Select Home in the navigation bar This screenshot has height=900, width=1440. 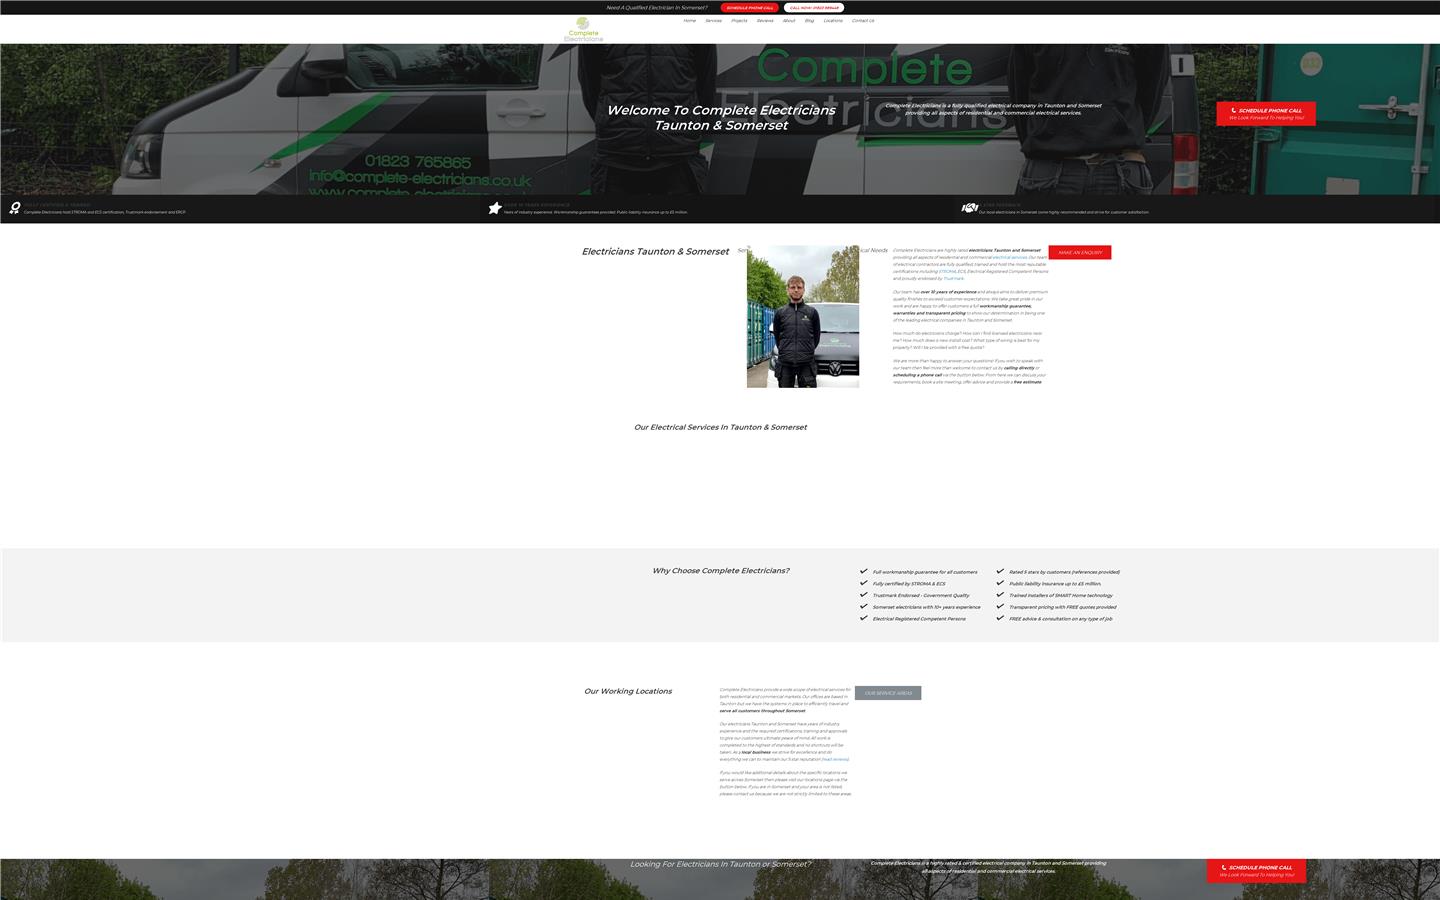click(689, 20)
